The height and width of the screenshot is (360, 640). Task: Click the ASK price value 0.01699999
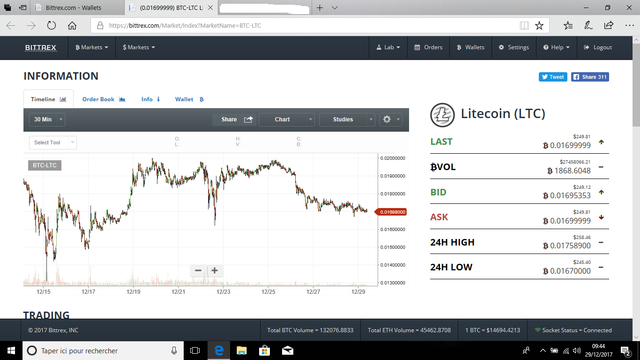(x=567, y=221)
